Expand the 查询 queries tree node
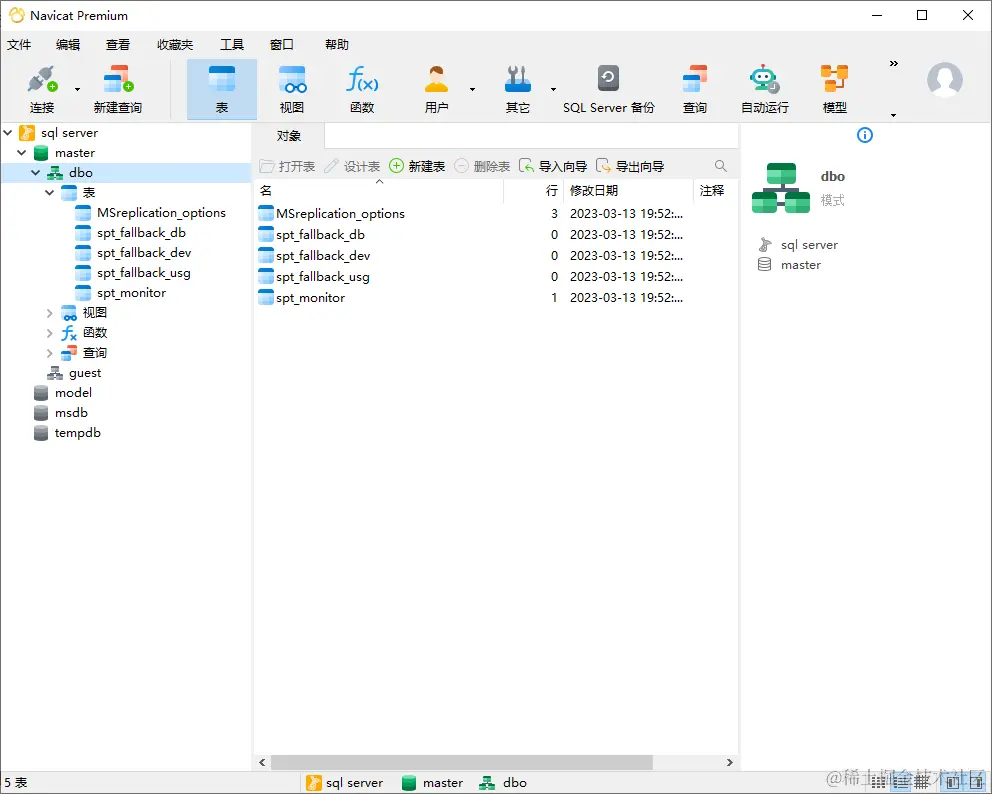 (x=49, y=352)
